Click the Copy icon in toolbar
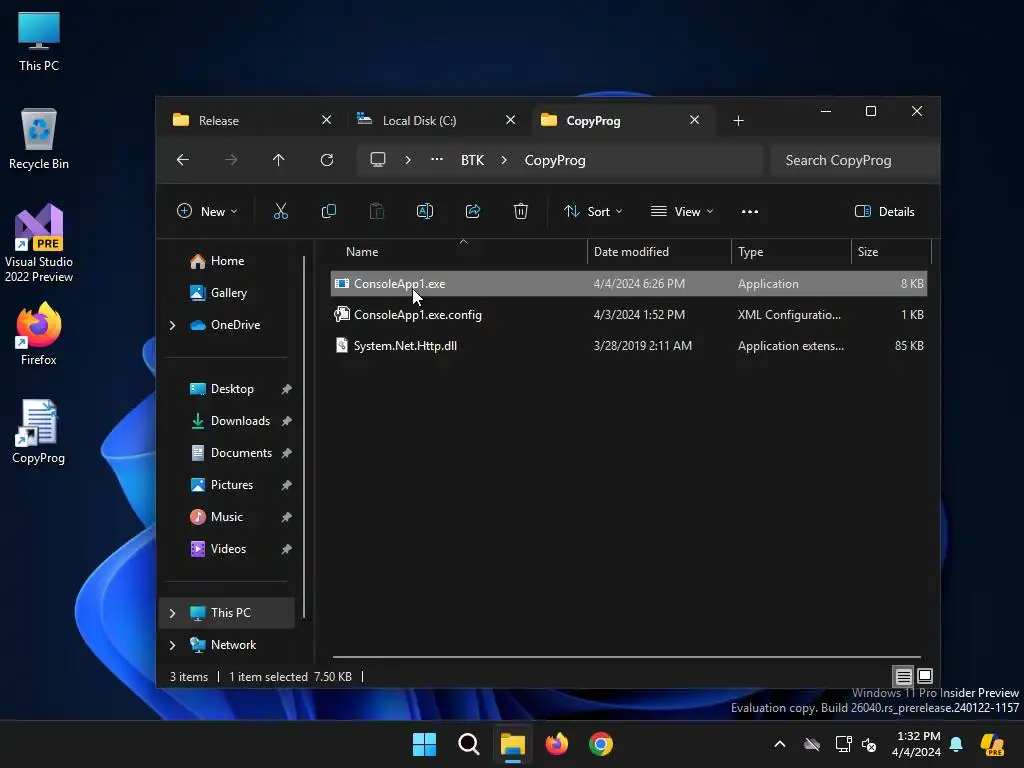Screen dimensions: 1024x768 pos(328,211)
